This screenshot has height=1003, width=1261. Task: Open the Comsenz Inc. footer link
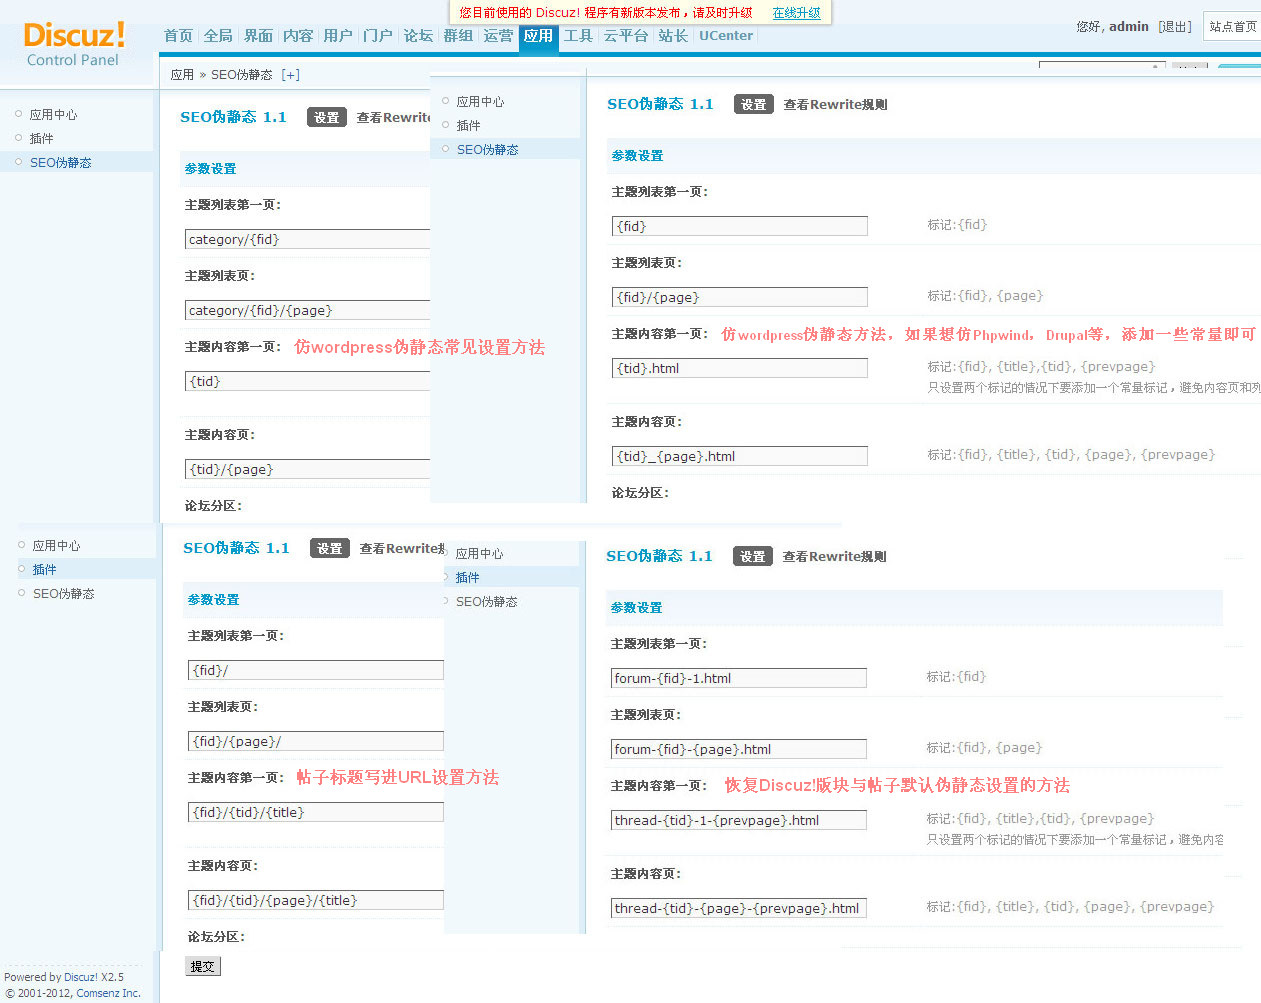pos(108,993)
